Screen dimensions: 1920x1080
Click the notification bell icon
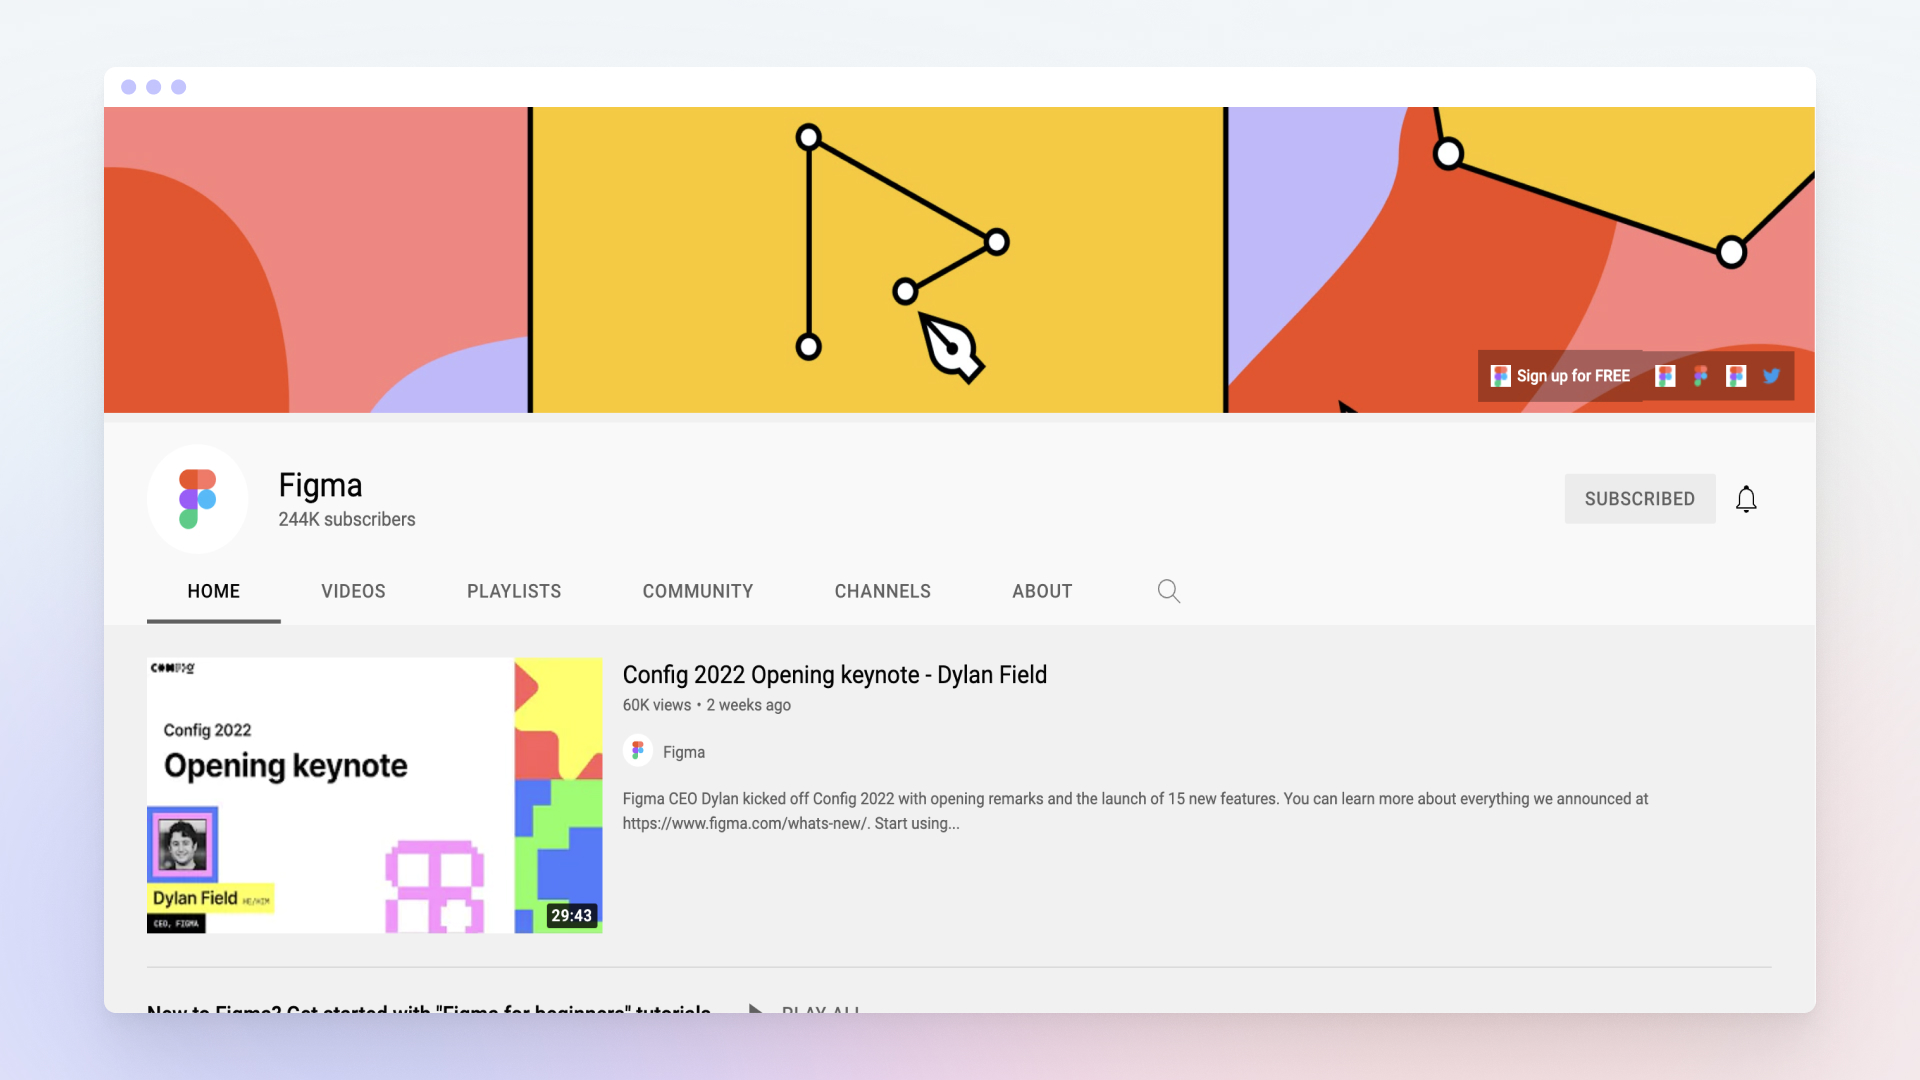click(x=1746, y=499)
